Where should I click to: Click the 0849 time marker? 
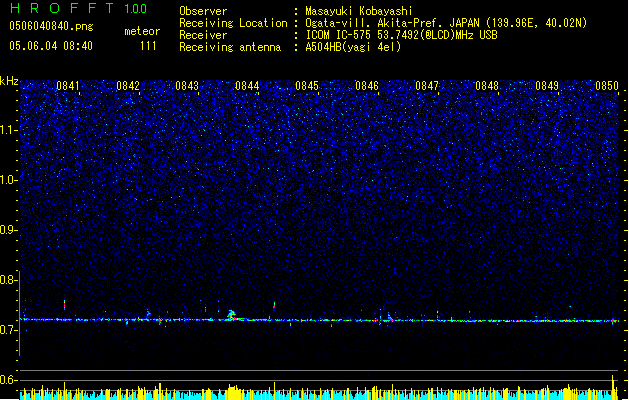547,86
